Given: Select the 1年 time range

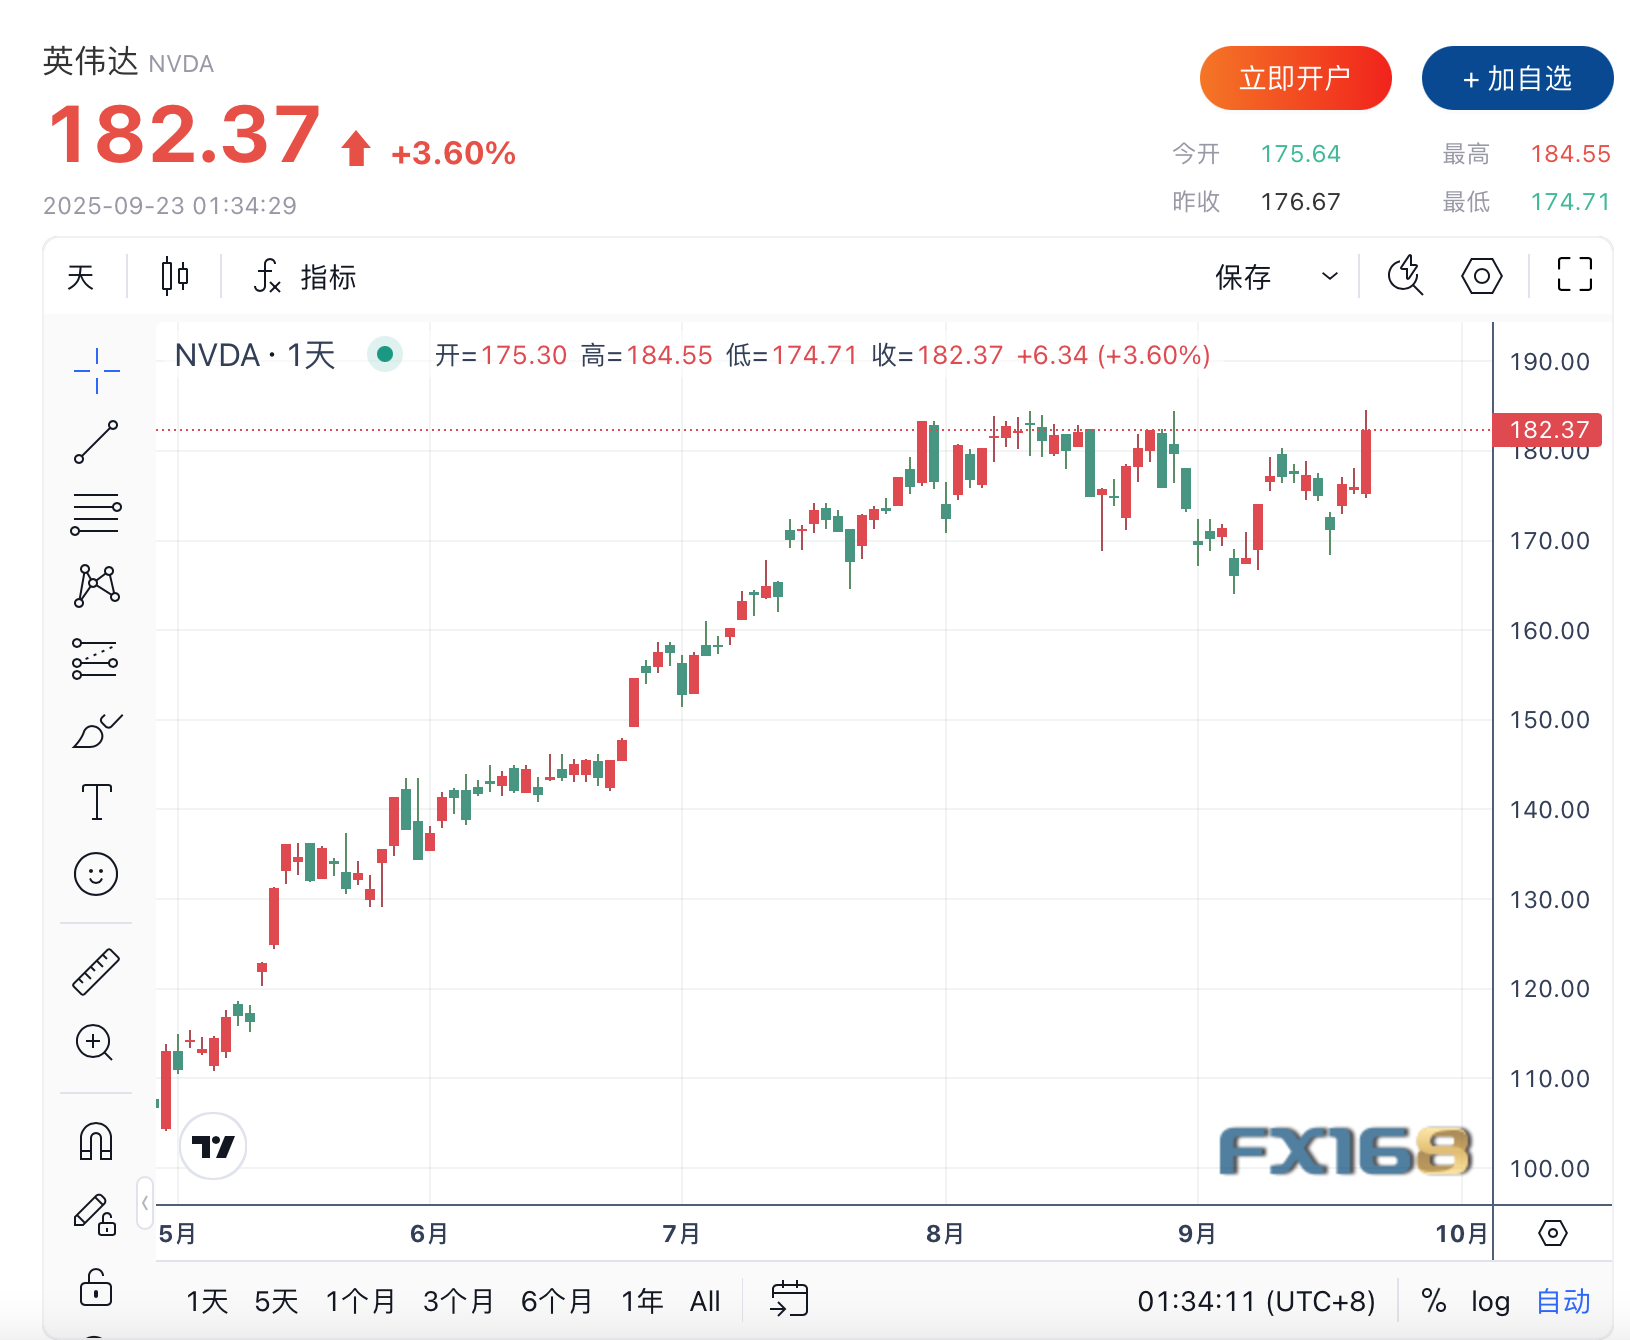Looking at the screenshot, I should point(642,1301).
